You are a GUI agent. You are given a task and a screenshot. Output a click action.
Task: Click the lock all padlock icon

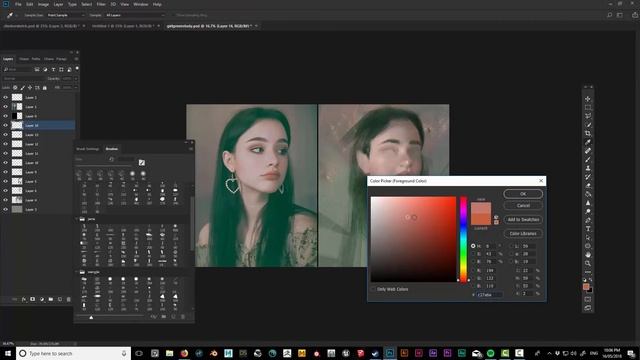coord(45,87)
